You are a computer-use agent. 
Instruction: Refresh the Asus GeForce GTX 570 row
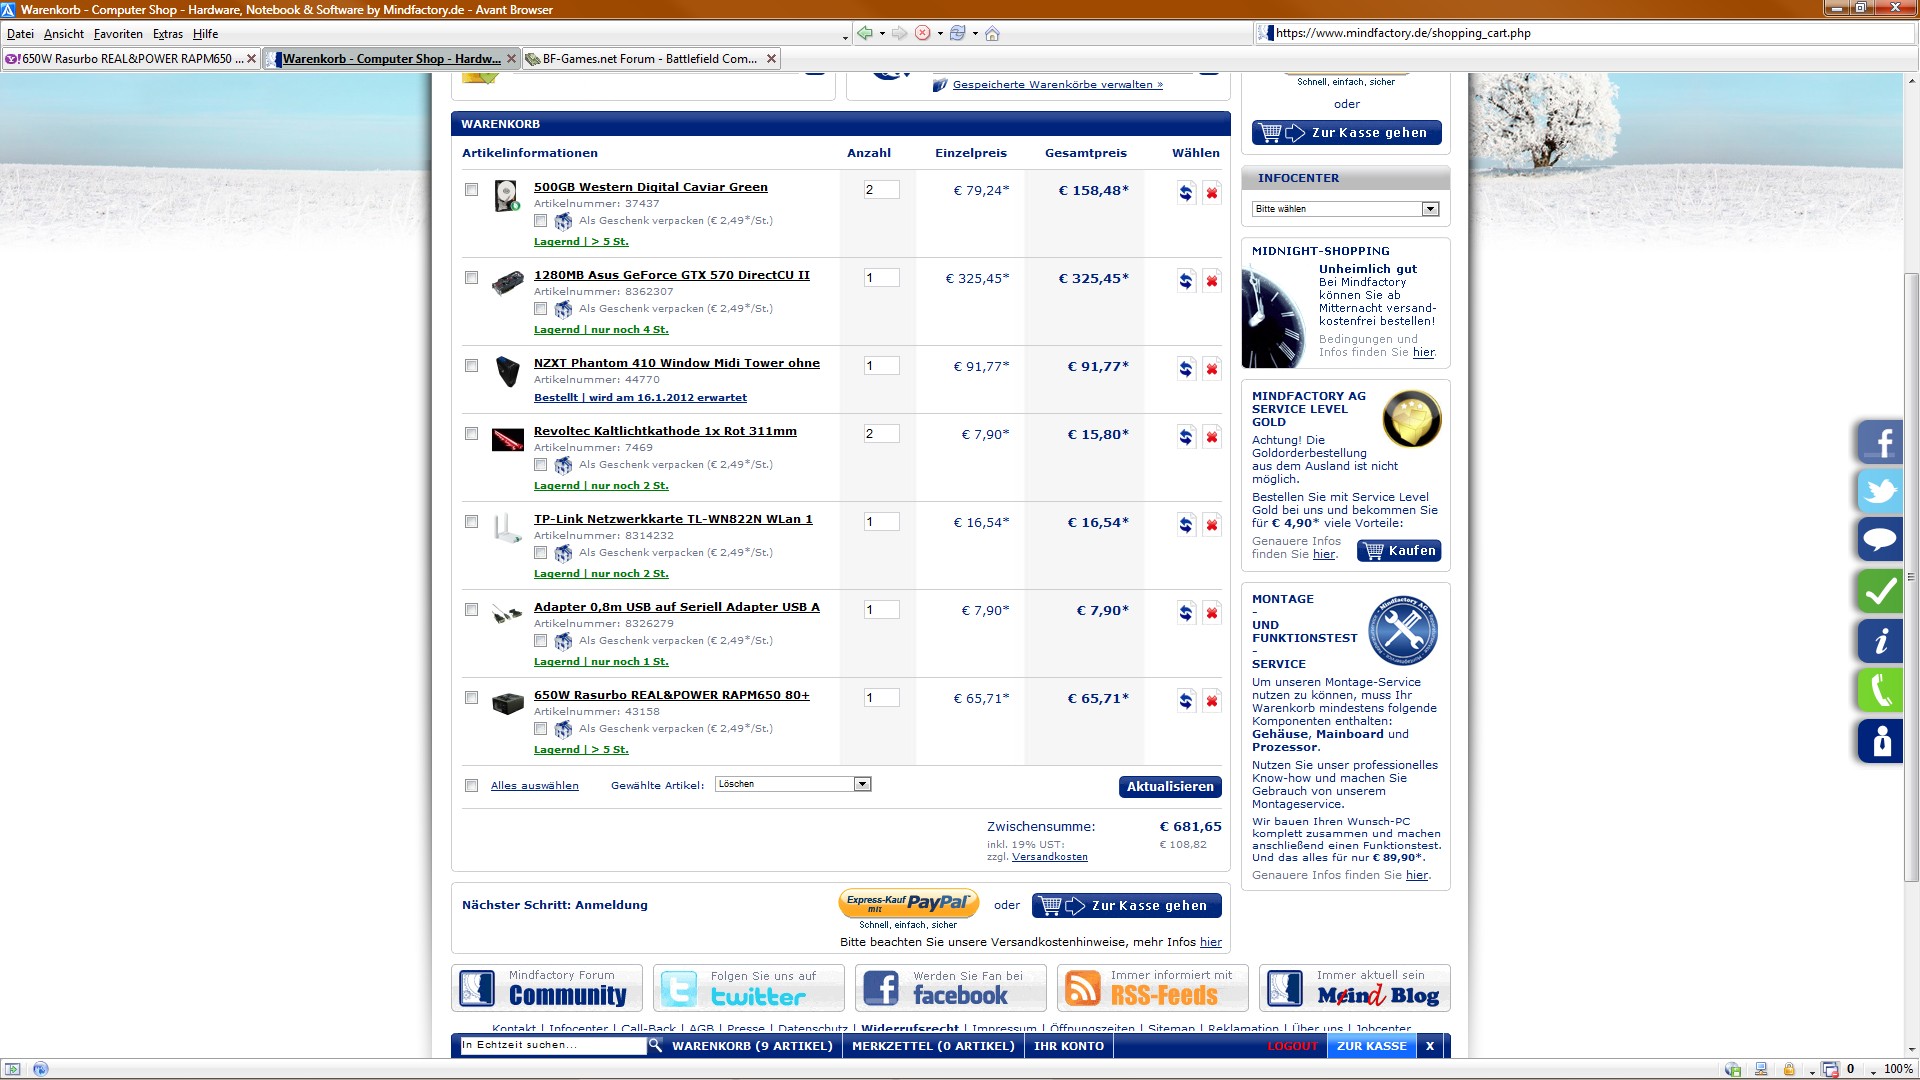(1185, 281)
